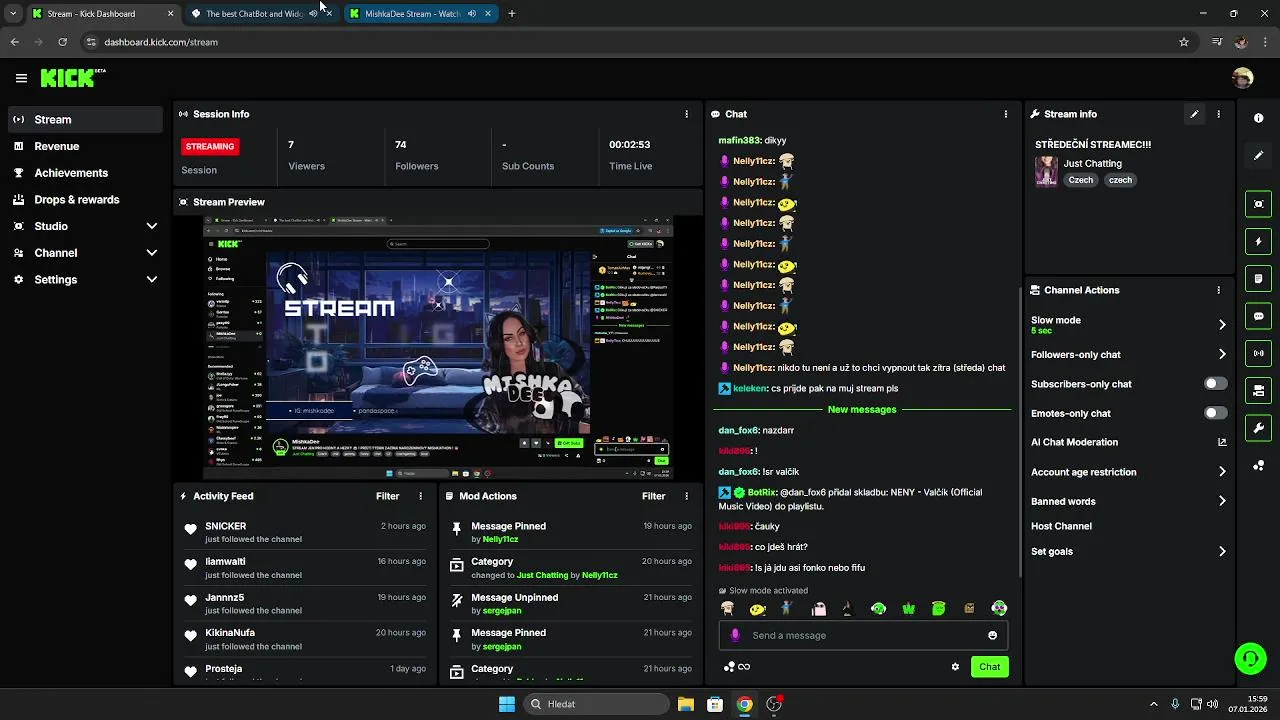Toggle Emotes-only chat switch
The height and width of the screenshot is (720, 1280).
(1215, 413)
